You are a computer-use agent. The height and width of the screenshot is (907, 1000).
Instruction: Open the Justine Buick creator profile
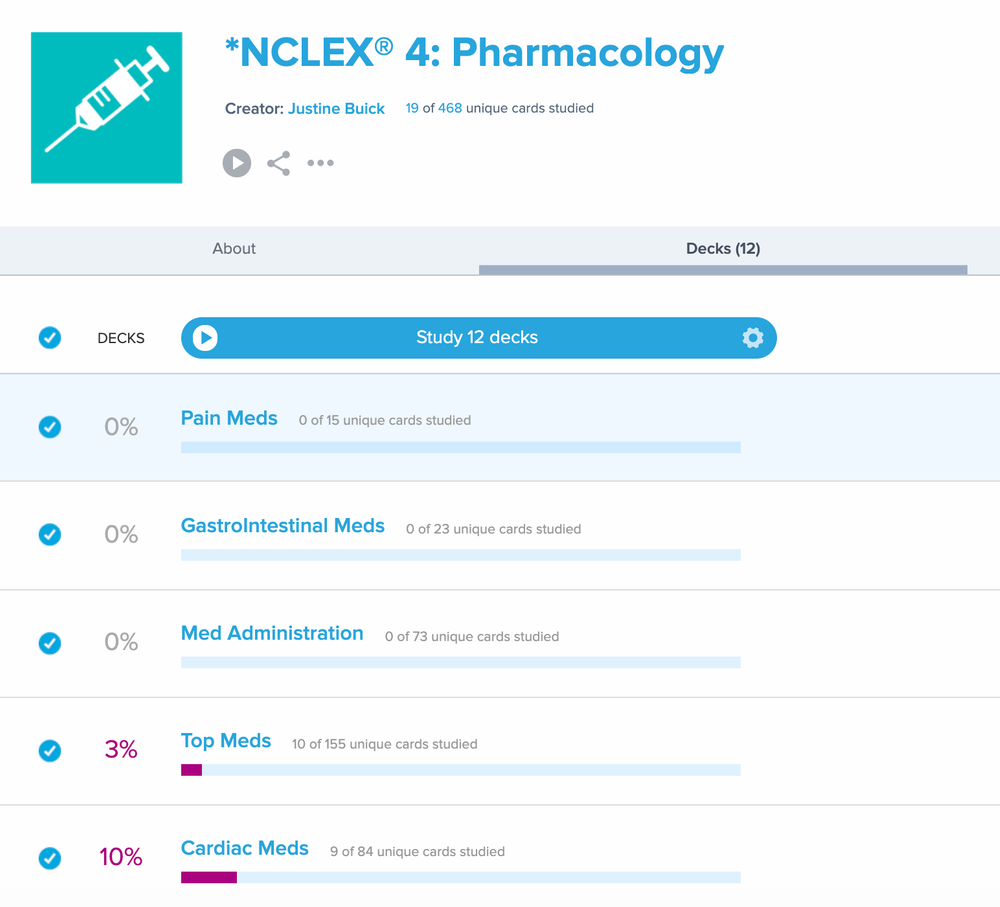point(336,108)
